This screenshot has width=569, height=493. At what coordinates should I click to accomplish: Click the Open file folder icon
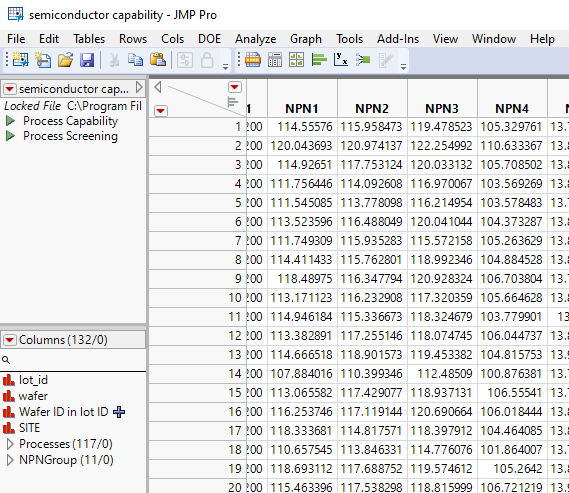(65, 60)
